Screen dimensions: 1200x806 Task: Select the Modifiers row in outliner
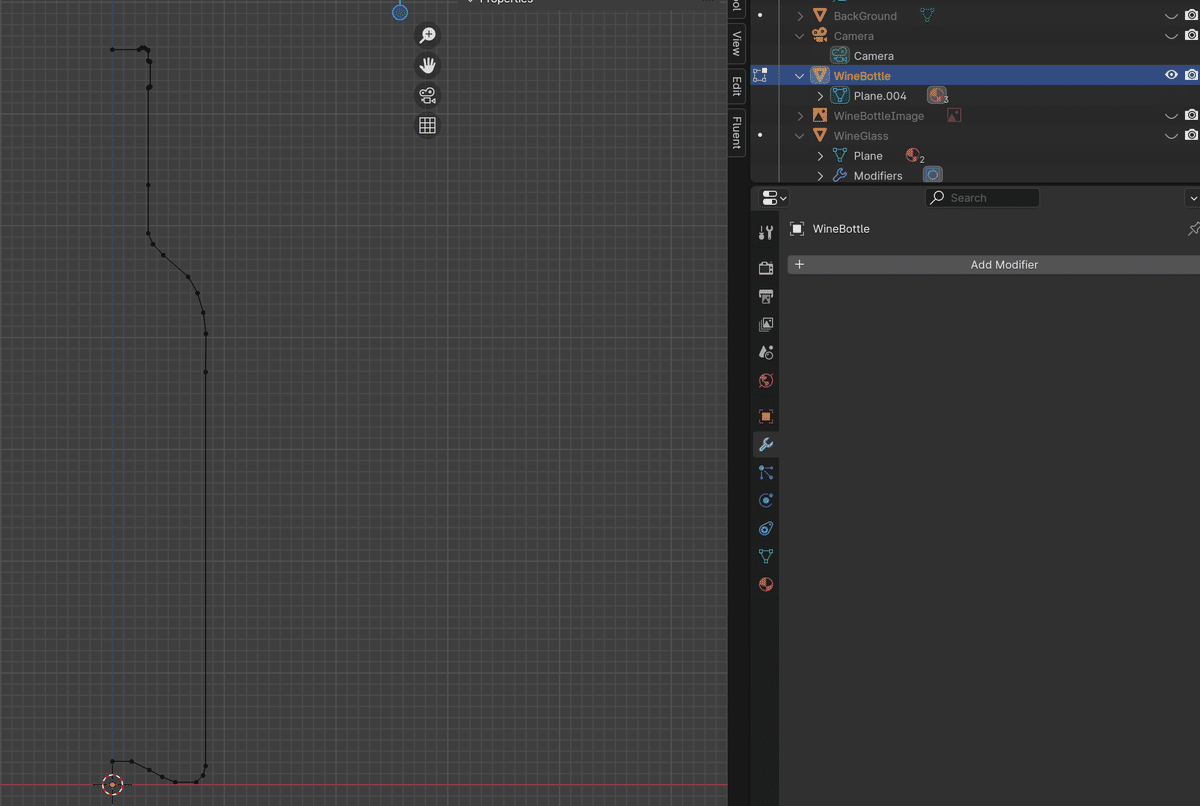pyautogui.click(x=878, y=176)
